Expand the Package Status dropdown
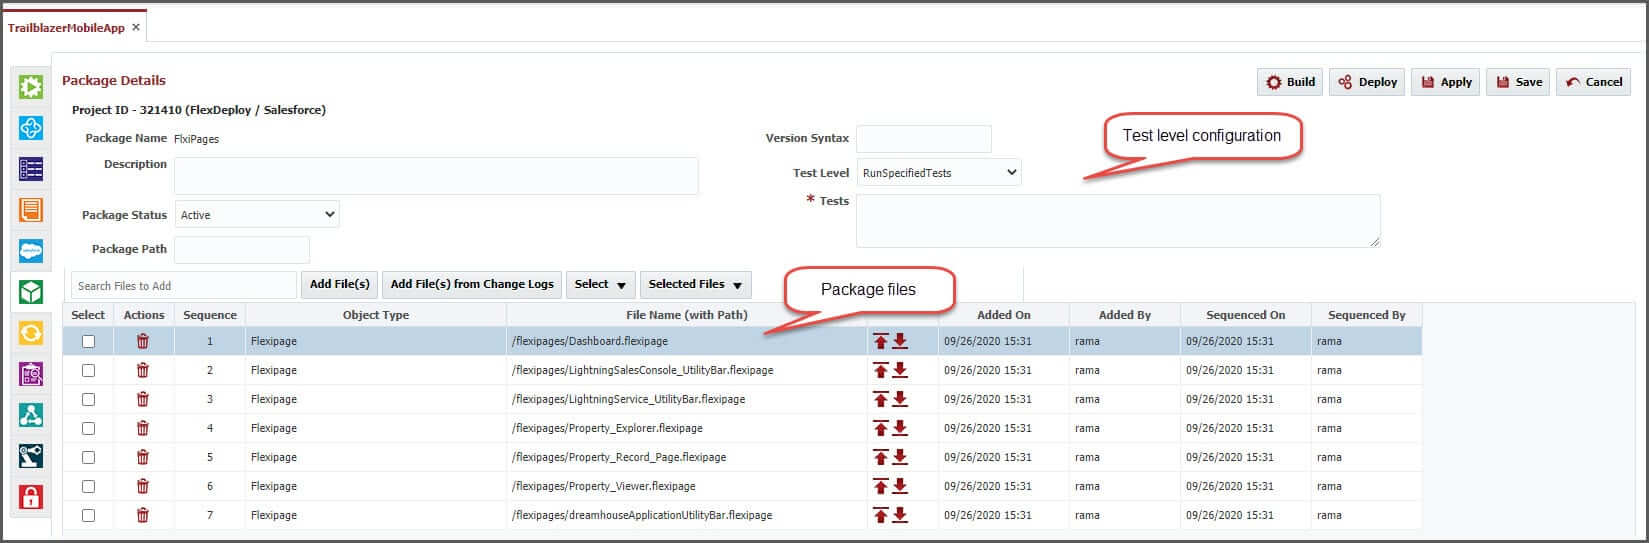Image resolution: width=1649 pixels, height=543 pixels. coord(257,215)
